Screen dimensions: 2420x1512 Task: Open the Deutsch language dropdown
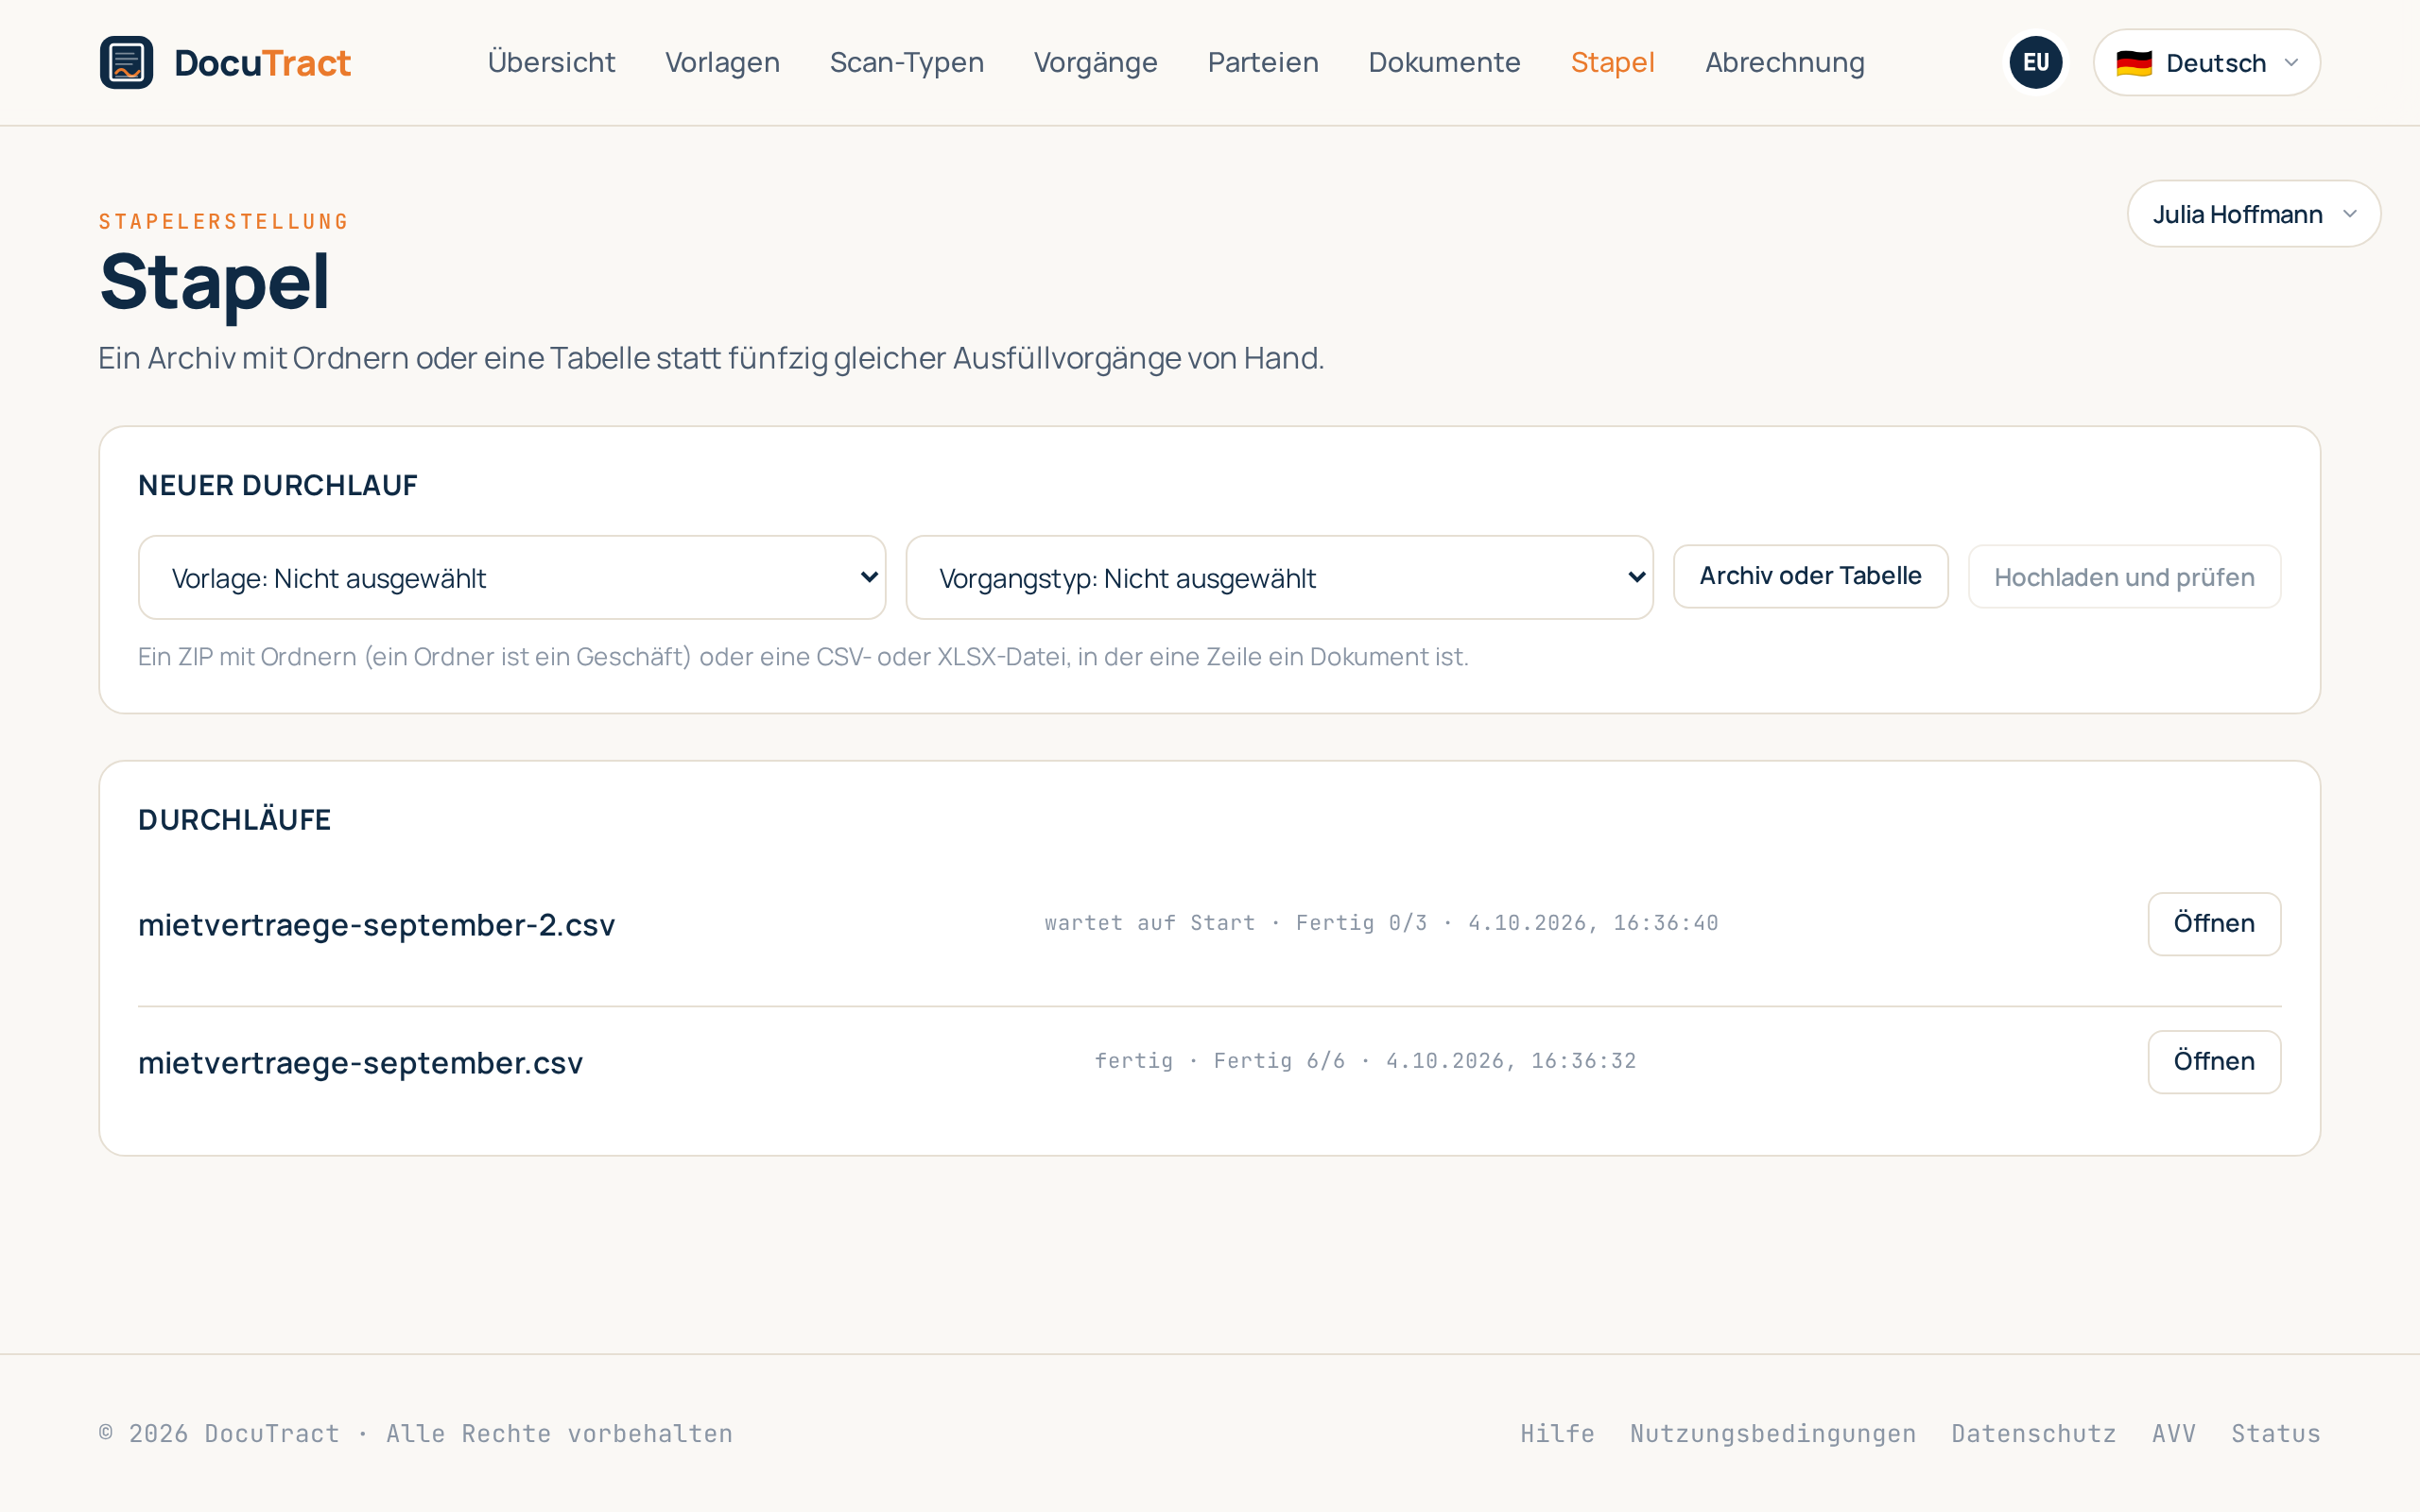click(2207, 62)
